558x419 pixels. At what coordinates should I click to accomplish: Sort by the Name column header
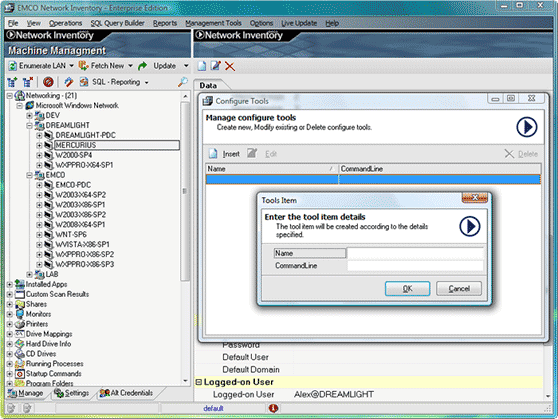272,169
